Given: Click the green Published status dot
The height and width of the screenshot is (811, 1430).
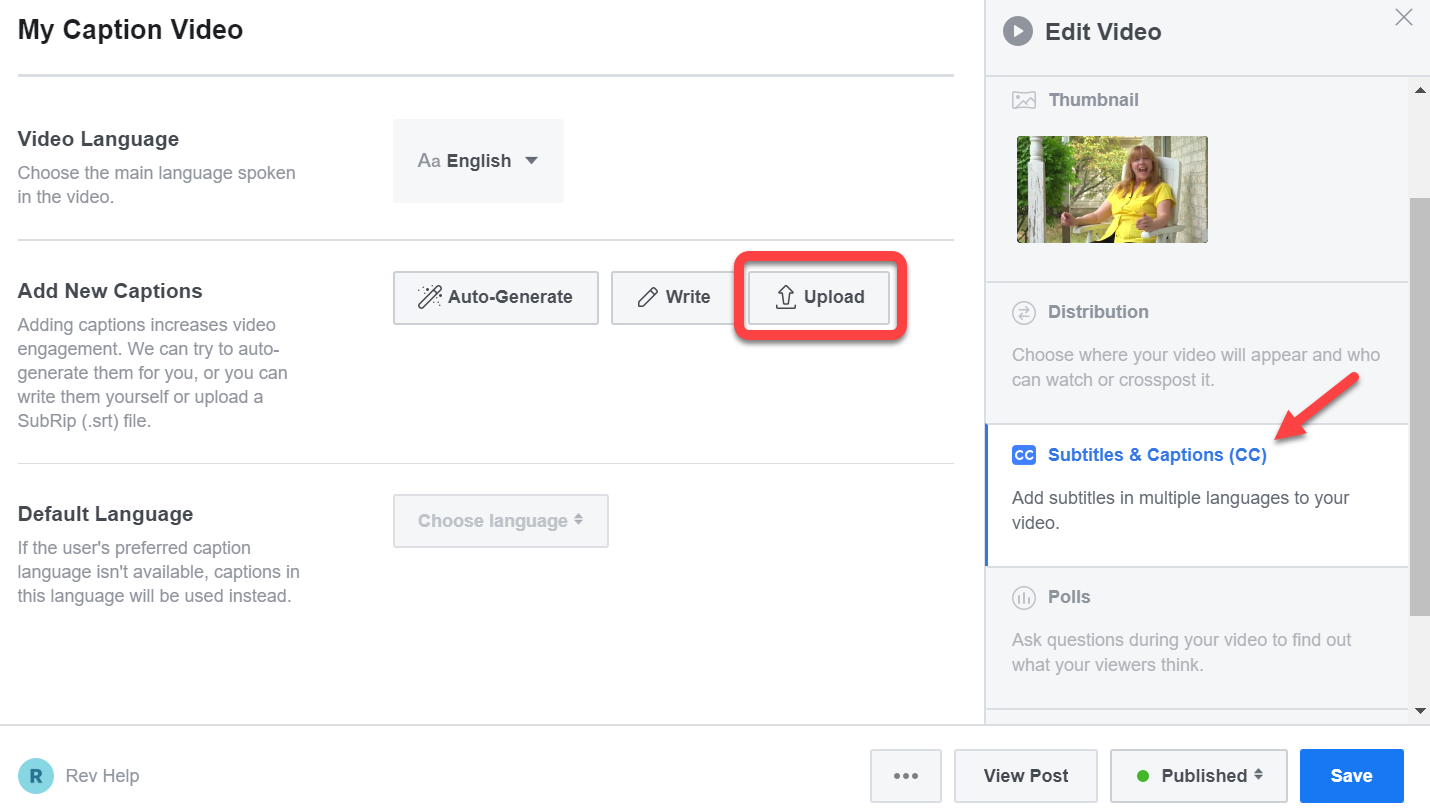Looking at the screenshot, I should 1144,776.
